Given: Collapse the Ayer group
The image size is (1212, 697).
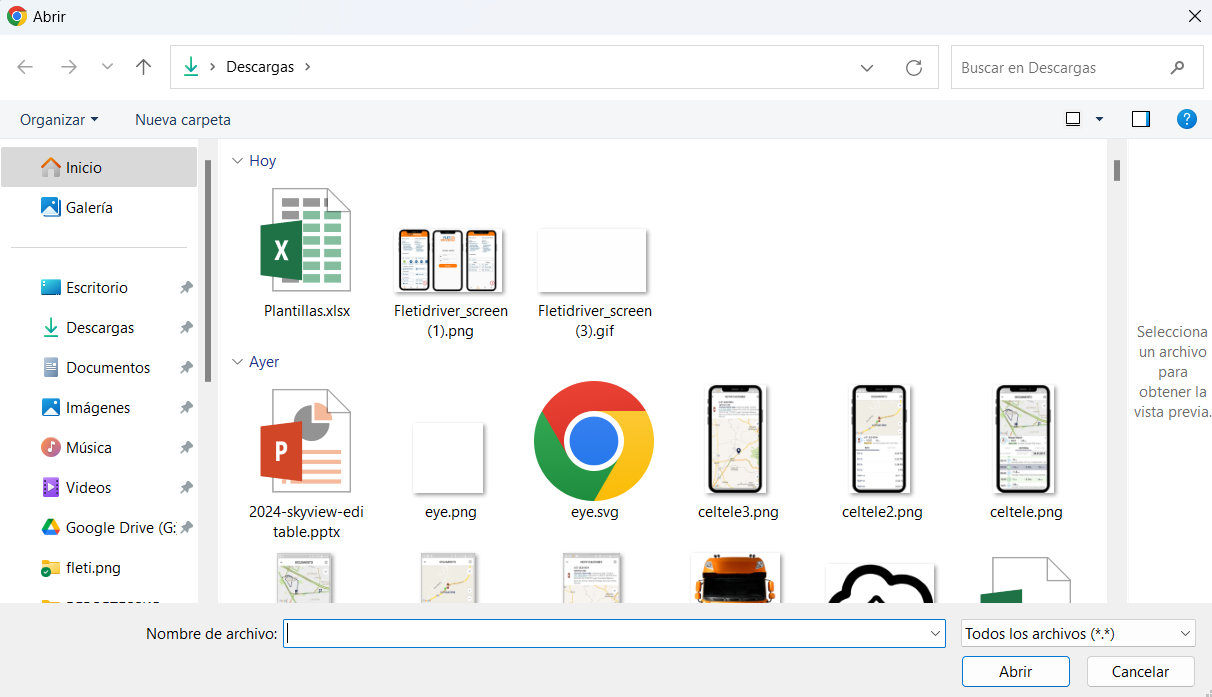Looking at the screenshot, I should tap(237, 362).
